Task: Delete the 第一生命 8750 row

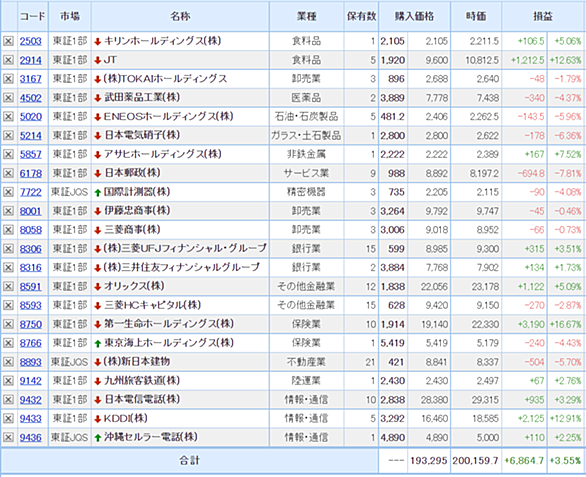Action: click(8, 324)
